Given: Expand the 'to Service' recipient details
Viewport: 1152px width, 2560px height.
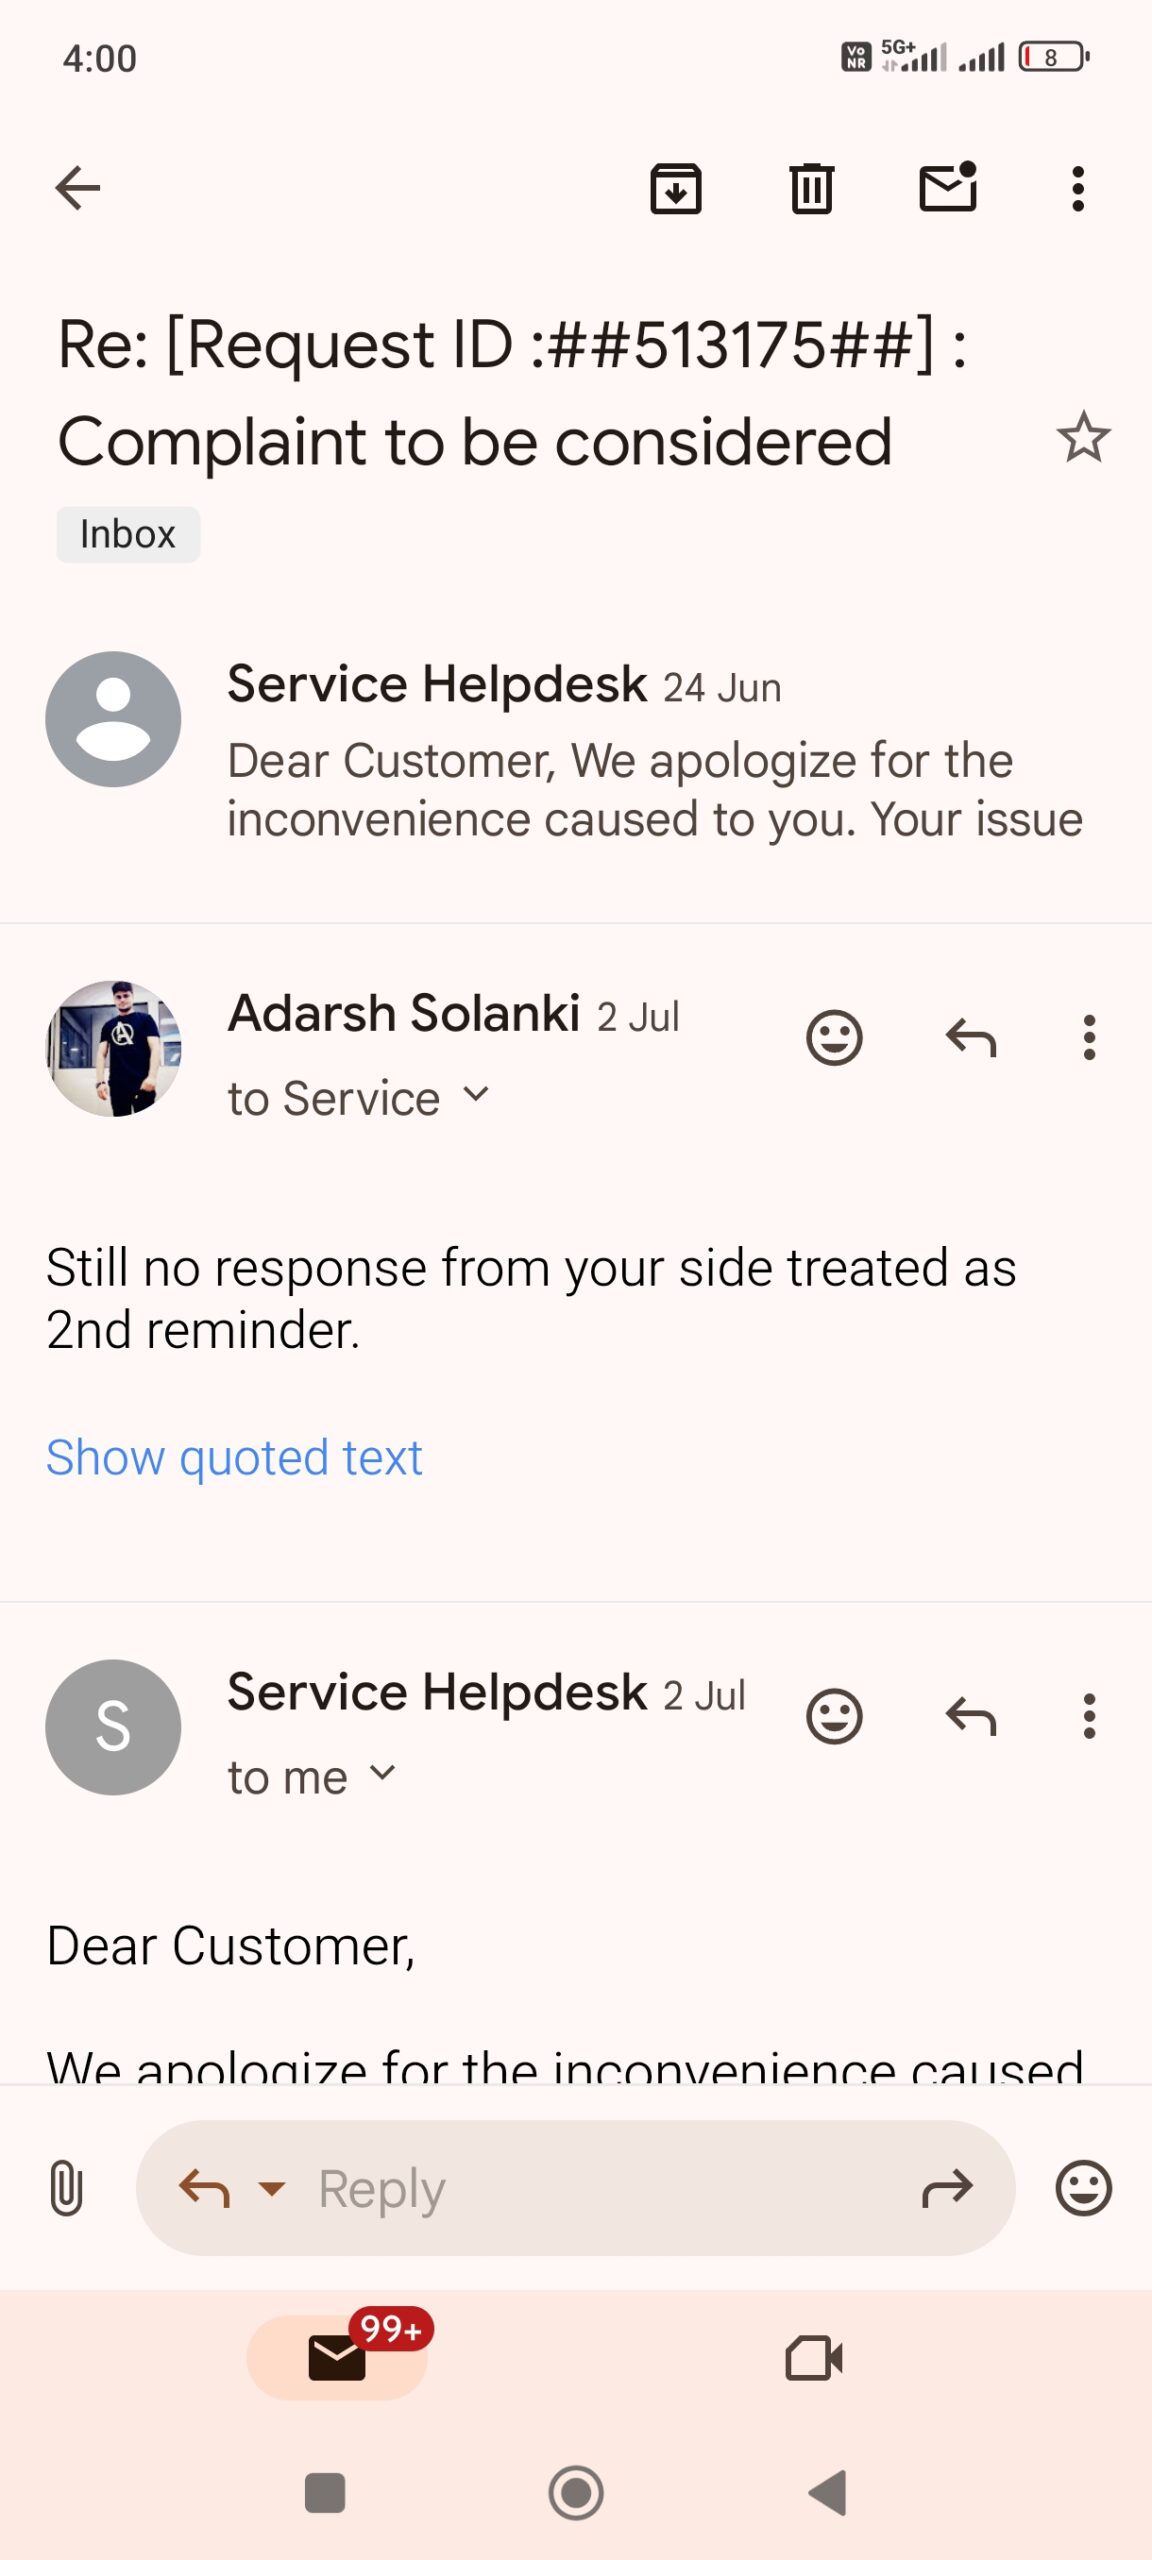Looking at the screenshot, I should point(476,1096).
